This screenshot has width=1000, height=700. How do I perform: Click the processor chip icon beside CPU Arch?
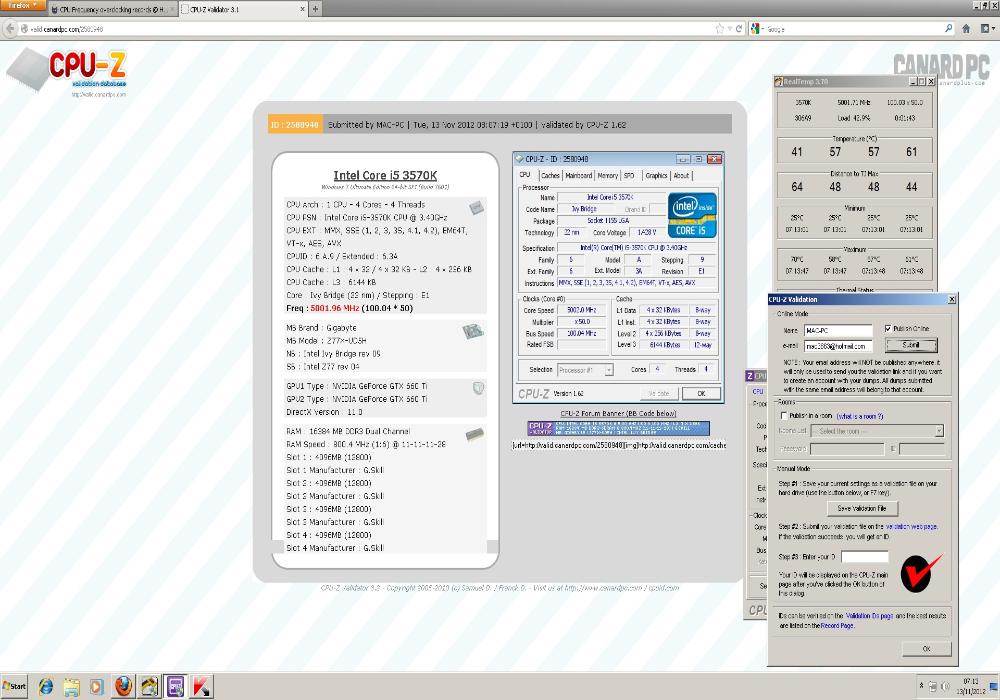[x=476, y=207]
